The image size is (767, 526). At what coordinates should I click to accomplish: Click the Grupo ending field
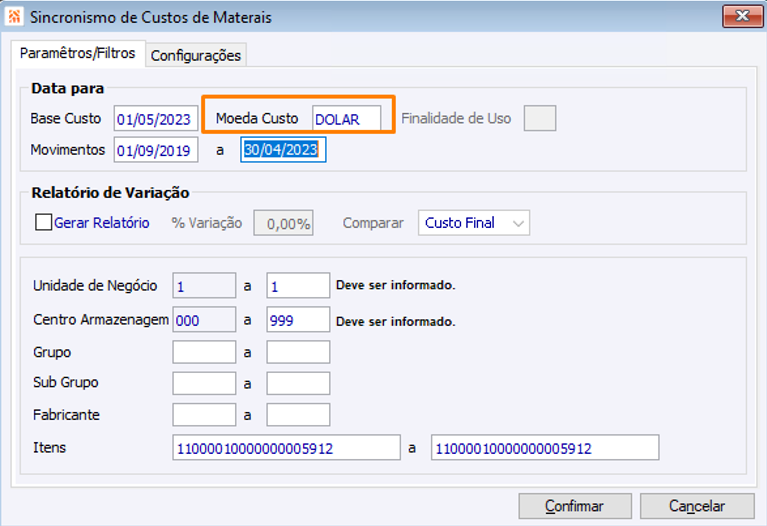point(298,352)
